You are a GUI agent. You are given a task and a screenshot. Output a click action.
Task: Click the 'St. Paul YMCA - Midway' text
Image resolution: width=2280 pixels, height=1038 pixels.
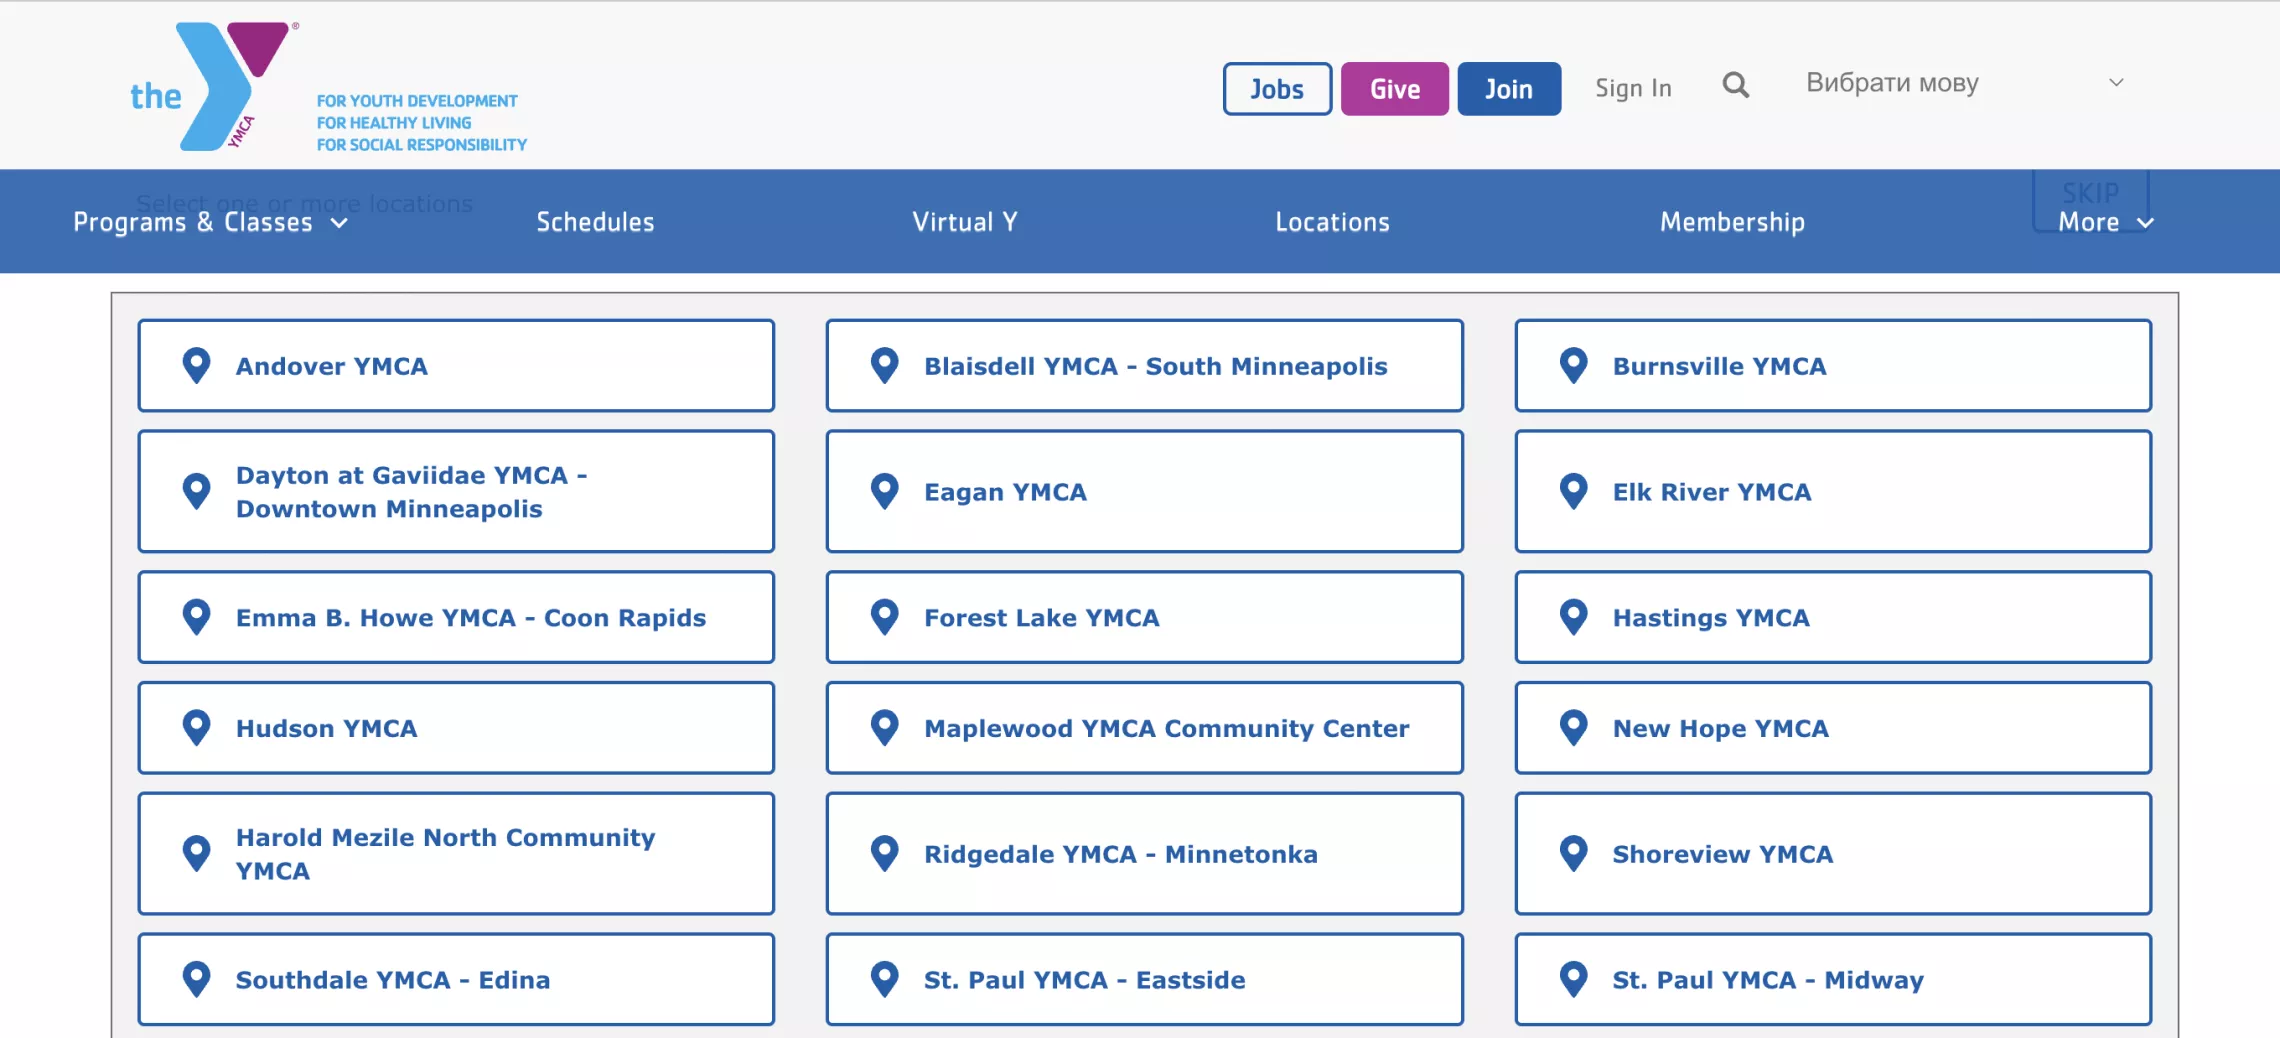pos(1768,980)
